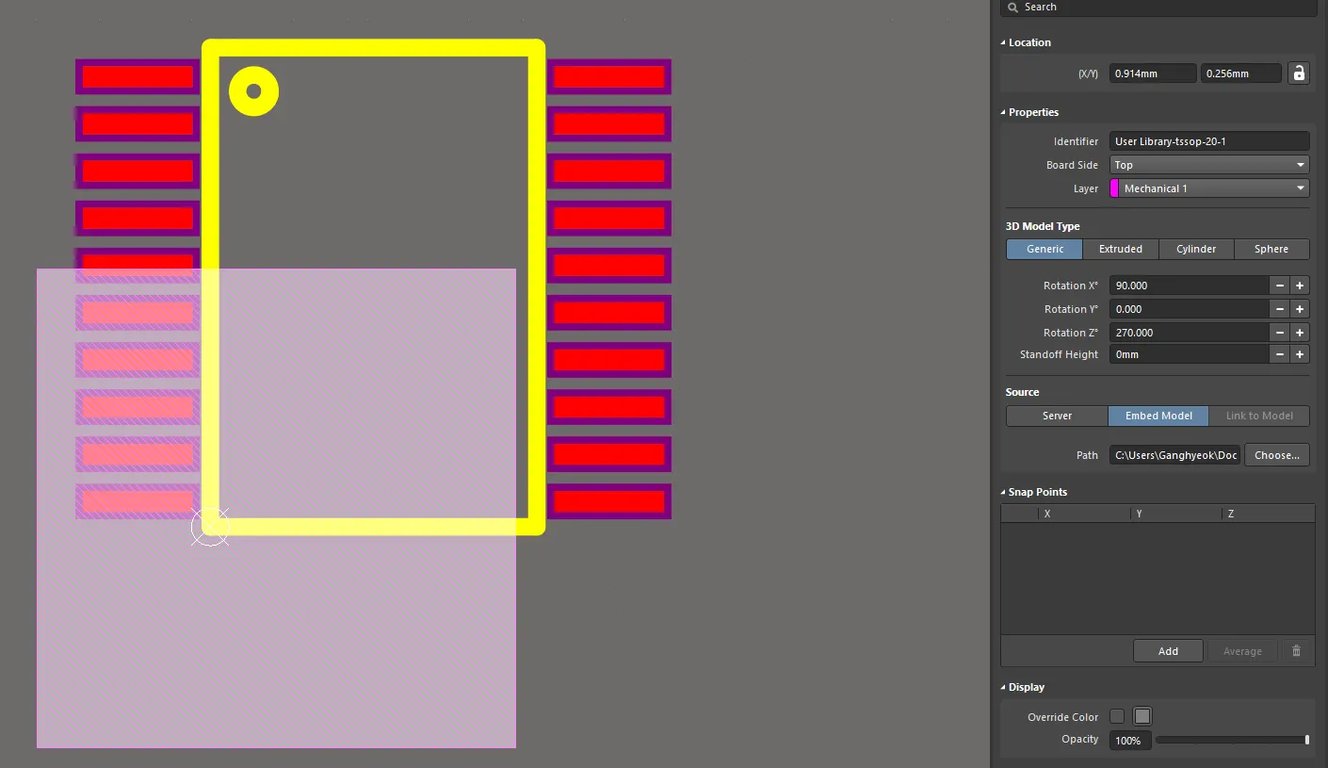Delete snap point with the trash icon
Viewport: 1328px width, 768px height.
click(x=1296, y=651)
